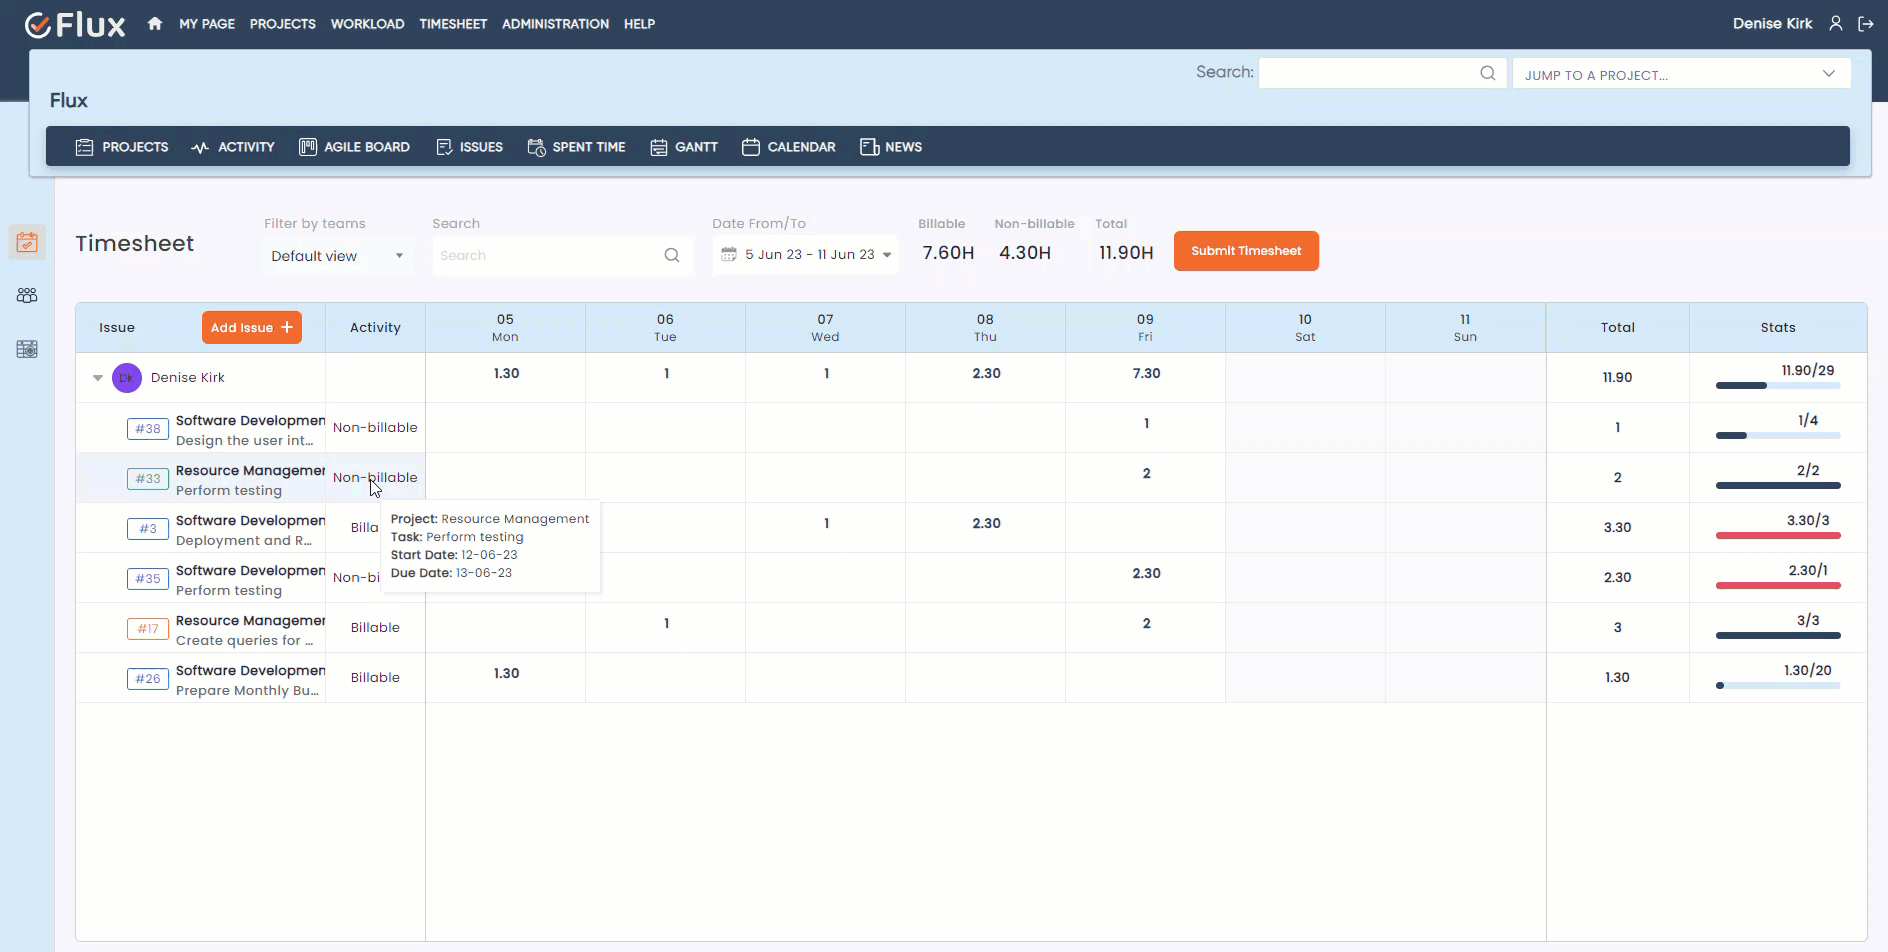This screenshot has height=952, width=1888.
Task: Click the magnifier icon in top search
Action: [1487, 73]
